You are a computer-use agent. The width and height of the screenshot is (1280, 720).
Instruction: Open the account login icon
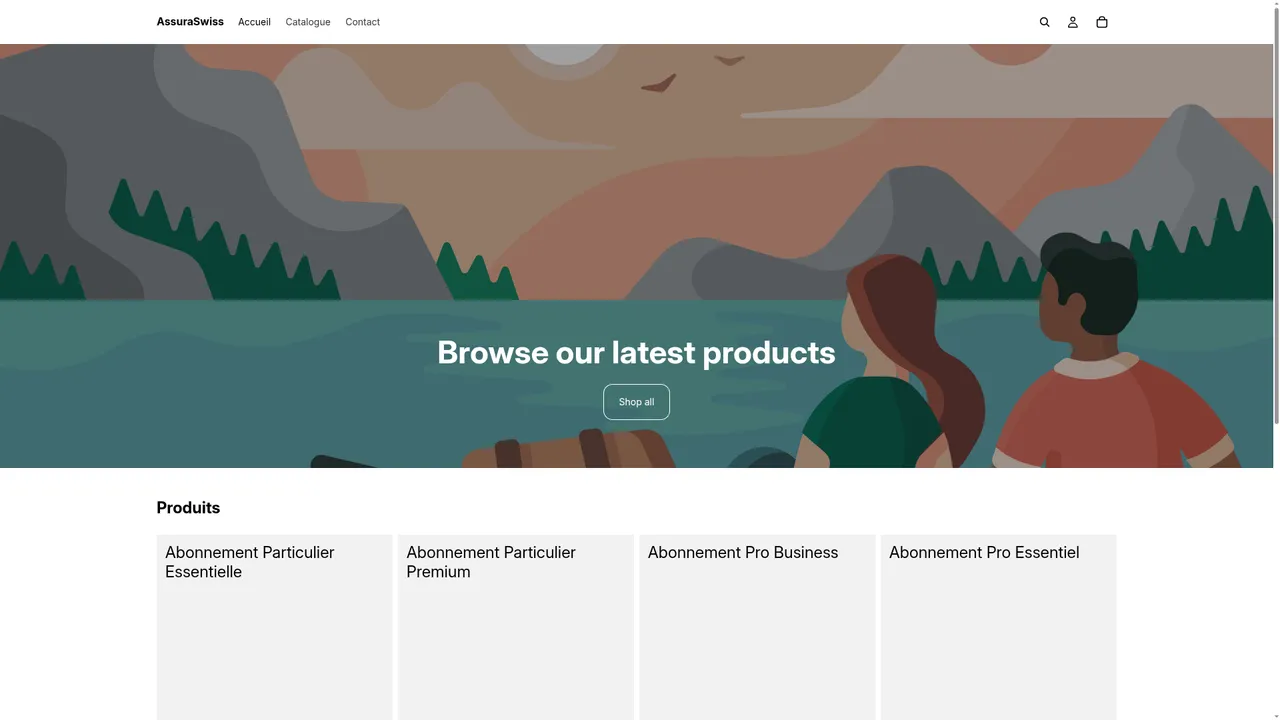click(x=1073, y=22)
